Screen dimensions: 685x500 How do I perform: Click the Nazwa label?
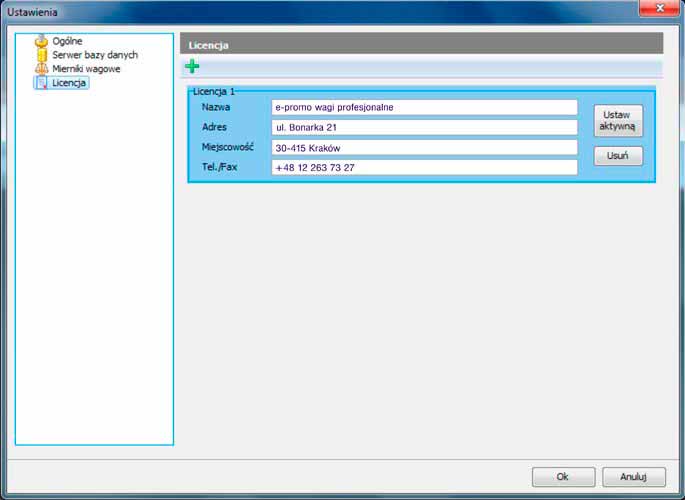pyautogui.click(x=216, y=107)
